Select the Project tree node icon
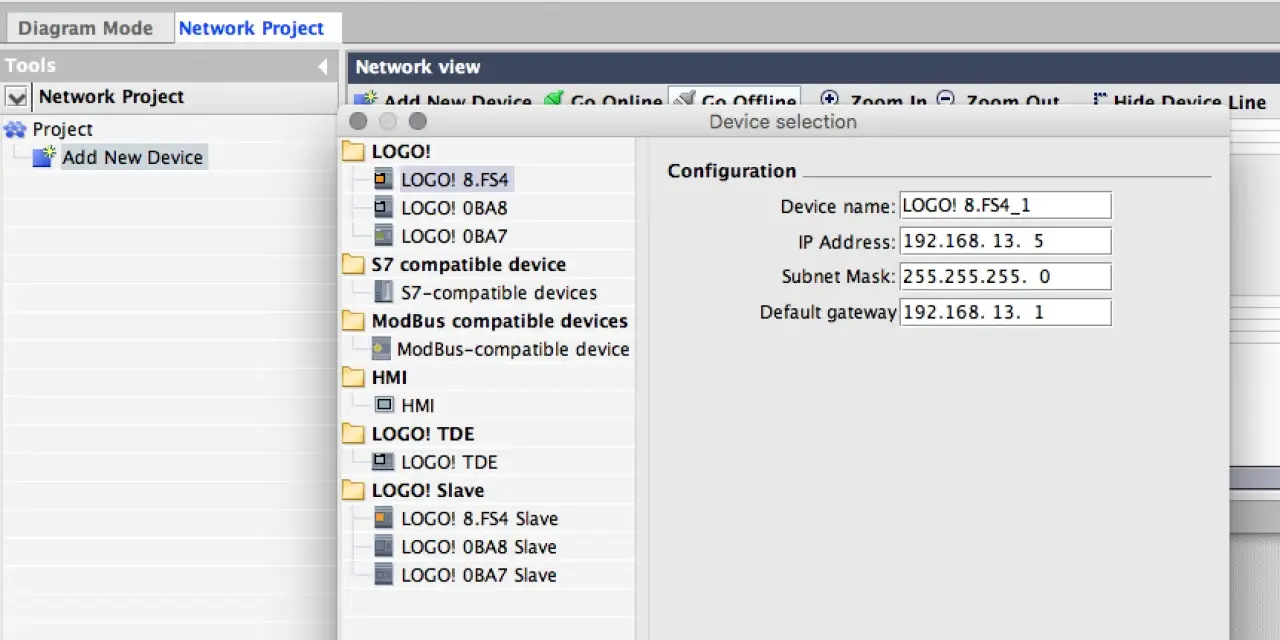Viewport: 1280px width, 640px height. coord(15,129)
